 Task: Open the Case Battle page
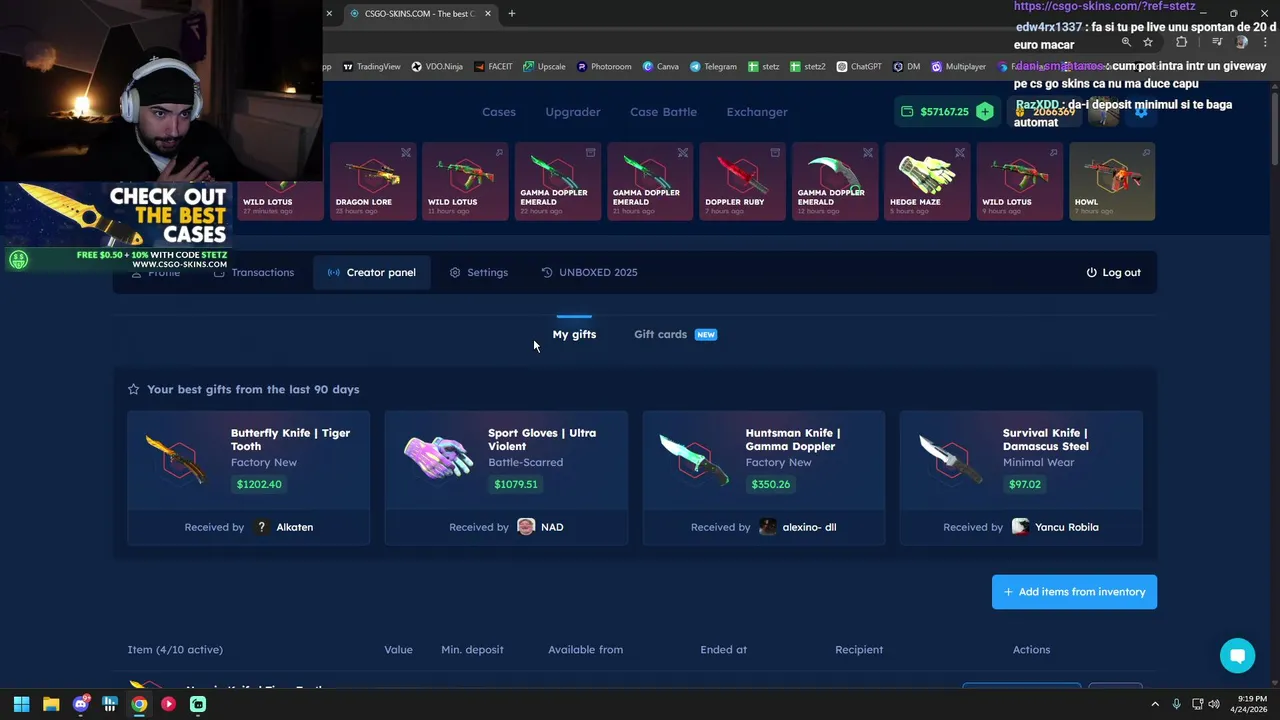pyautogui.click(x=663, y=112)
